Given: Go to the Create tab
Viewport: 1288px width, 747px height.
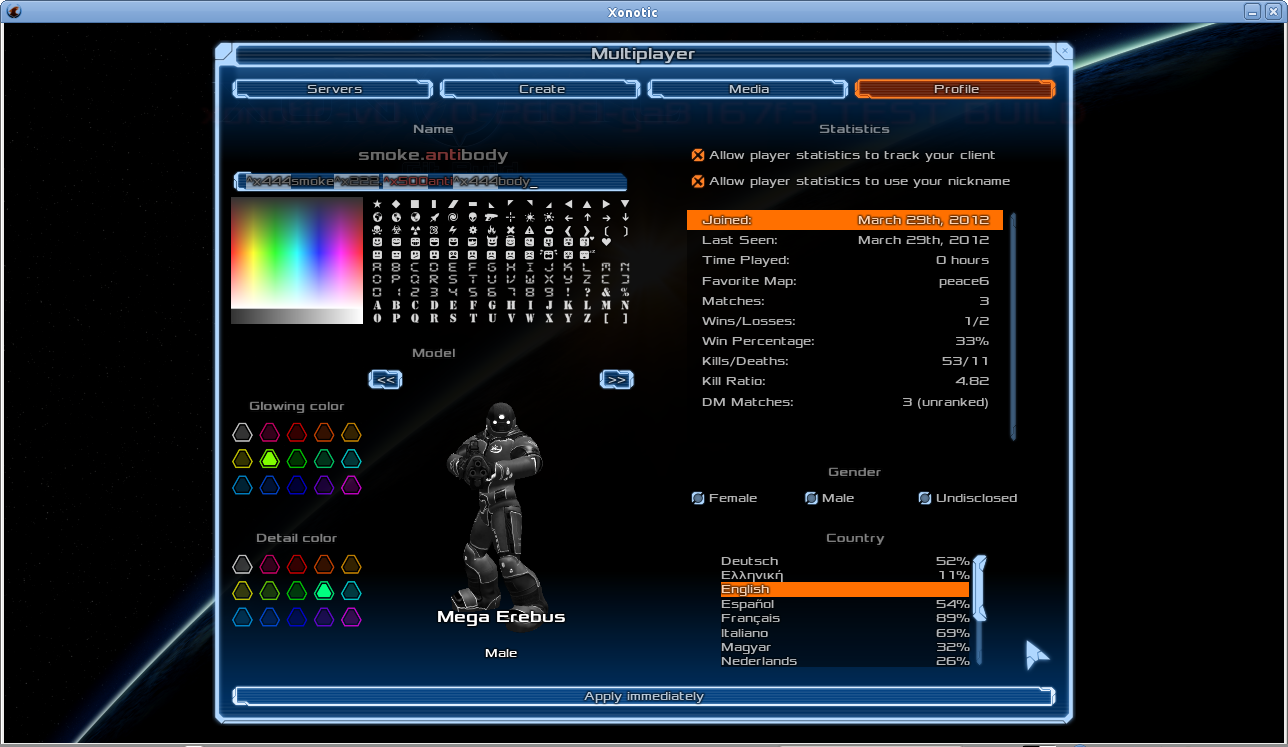Looking at the screenshot, I should (542, 89).
